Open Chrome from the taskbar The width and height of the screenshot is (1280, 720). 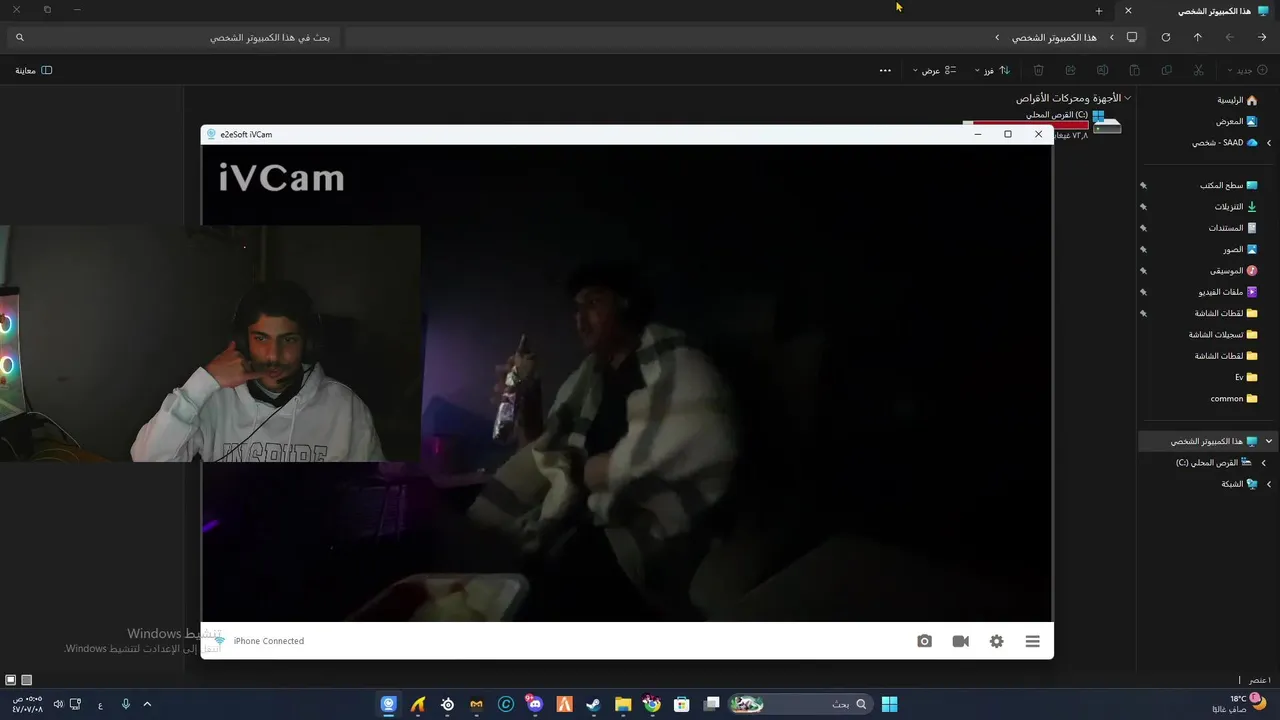[x=652, y=704]
